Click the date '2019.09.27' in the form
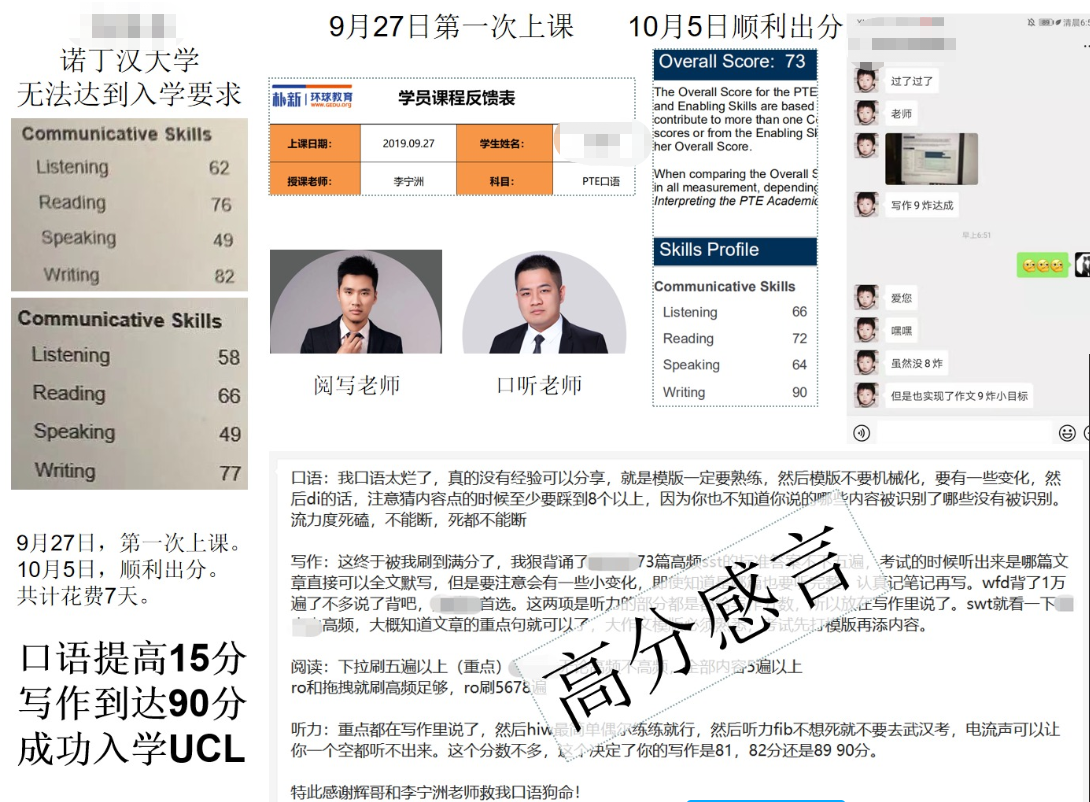The width and height of the screenshot is (1090, 802). [408, 144]
